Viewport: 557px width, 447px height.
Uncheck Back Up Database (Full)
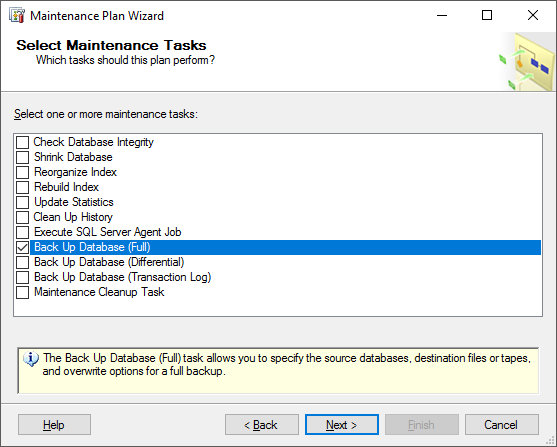[x=22, y=247]
